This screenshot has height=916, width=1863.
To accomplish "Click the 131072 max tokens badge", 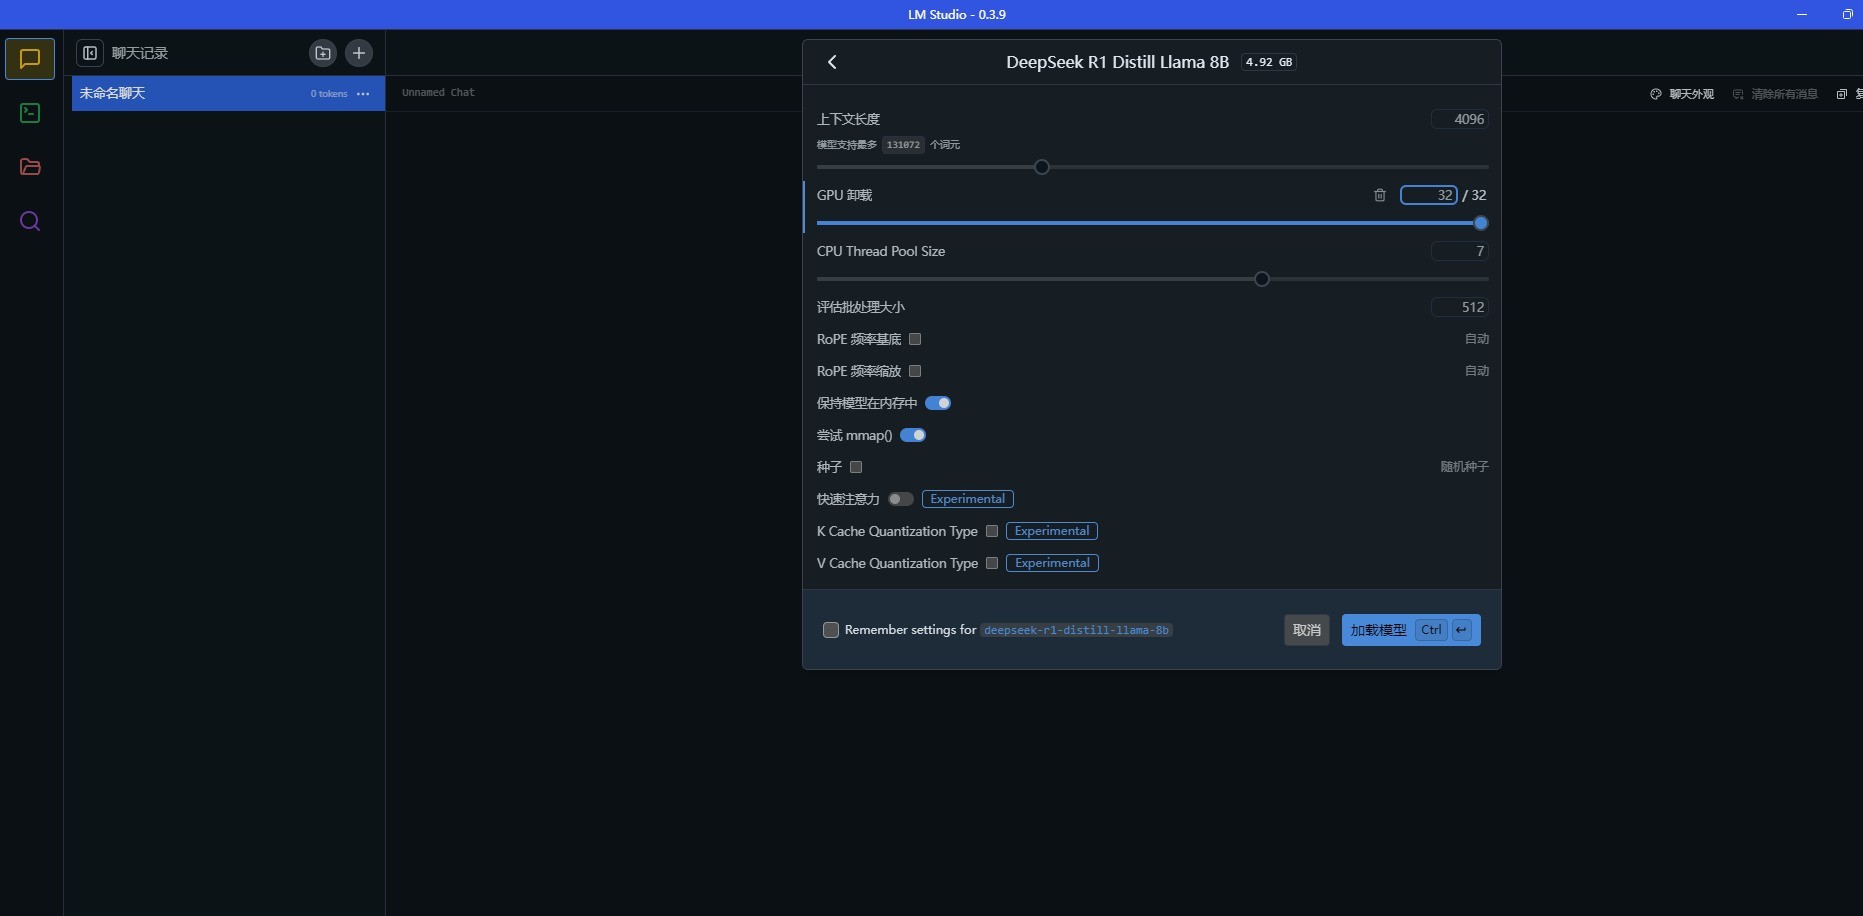I will point(903,145).
